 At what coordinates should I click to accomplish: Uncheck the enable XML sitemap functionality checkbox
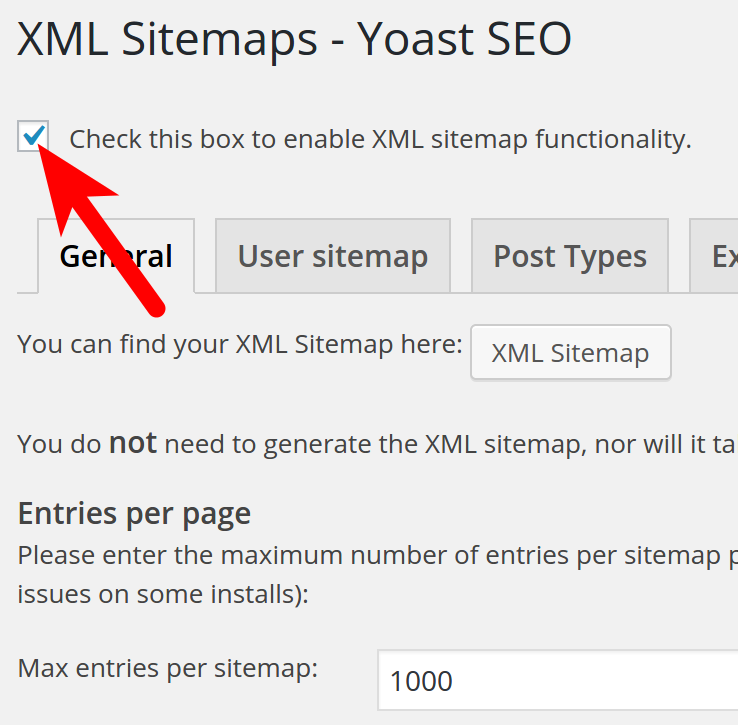click(x=34, y=136)
